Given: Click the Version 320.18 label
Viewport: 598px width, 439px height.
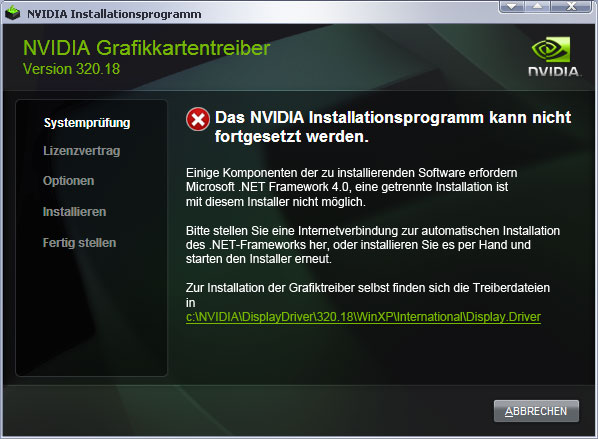Looking at the screenshot, I should pos(71,69).
